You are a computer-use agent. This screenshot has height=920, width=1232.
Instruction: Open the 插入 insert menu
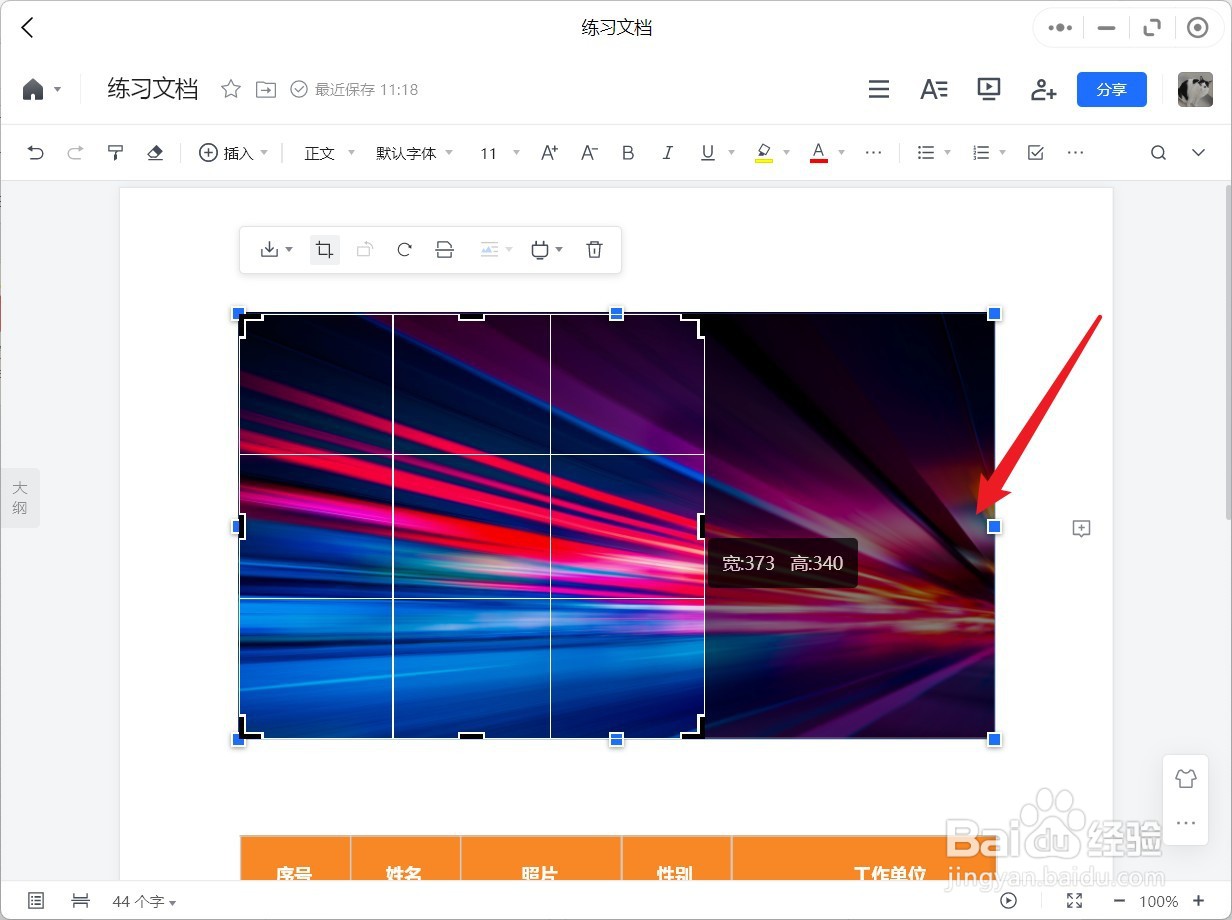coord(228,152)
